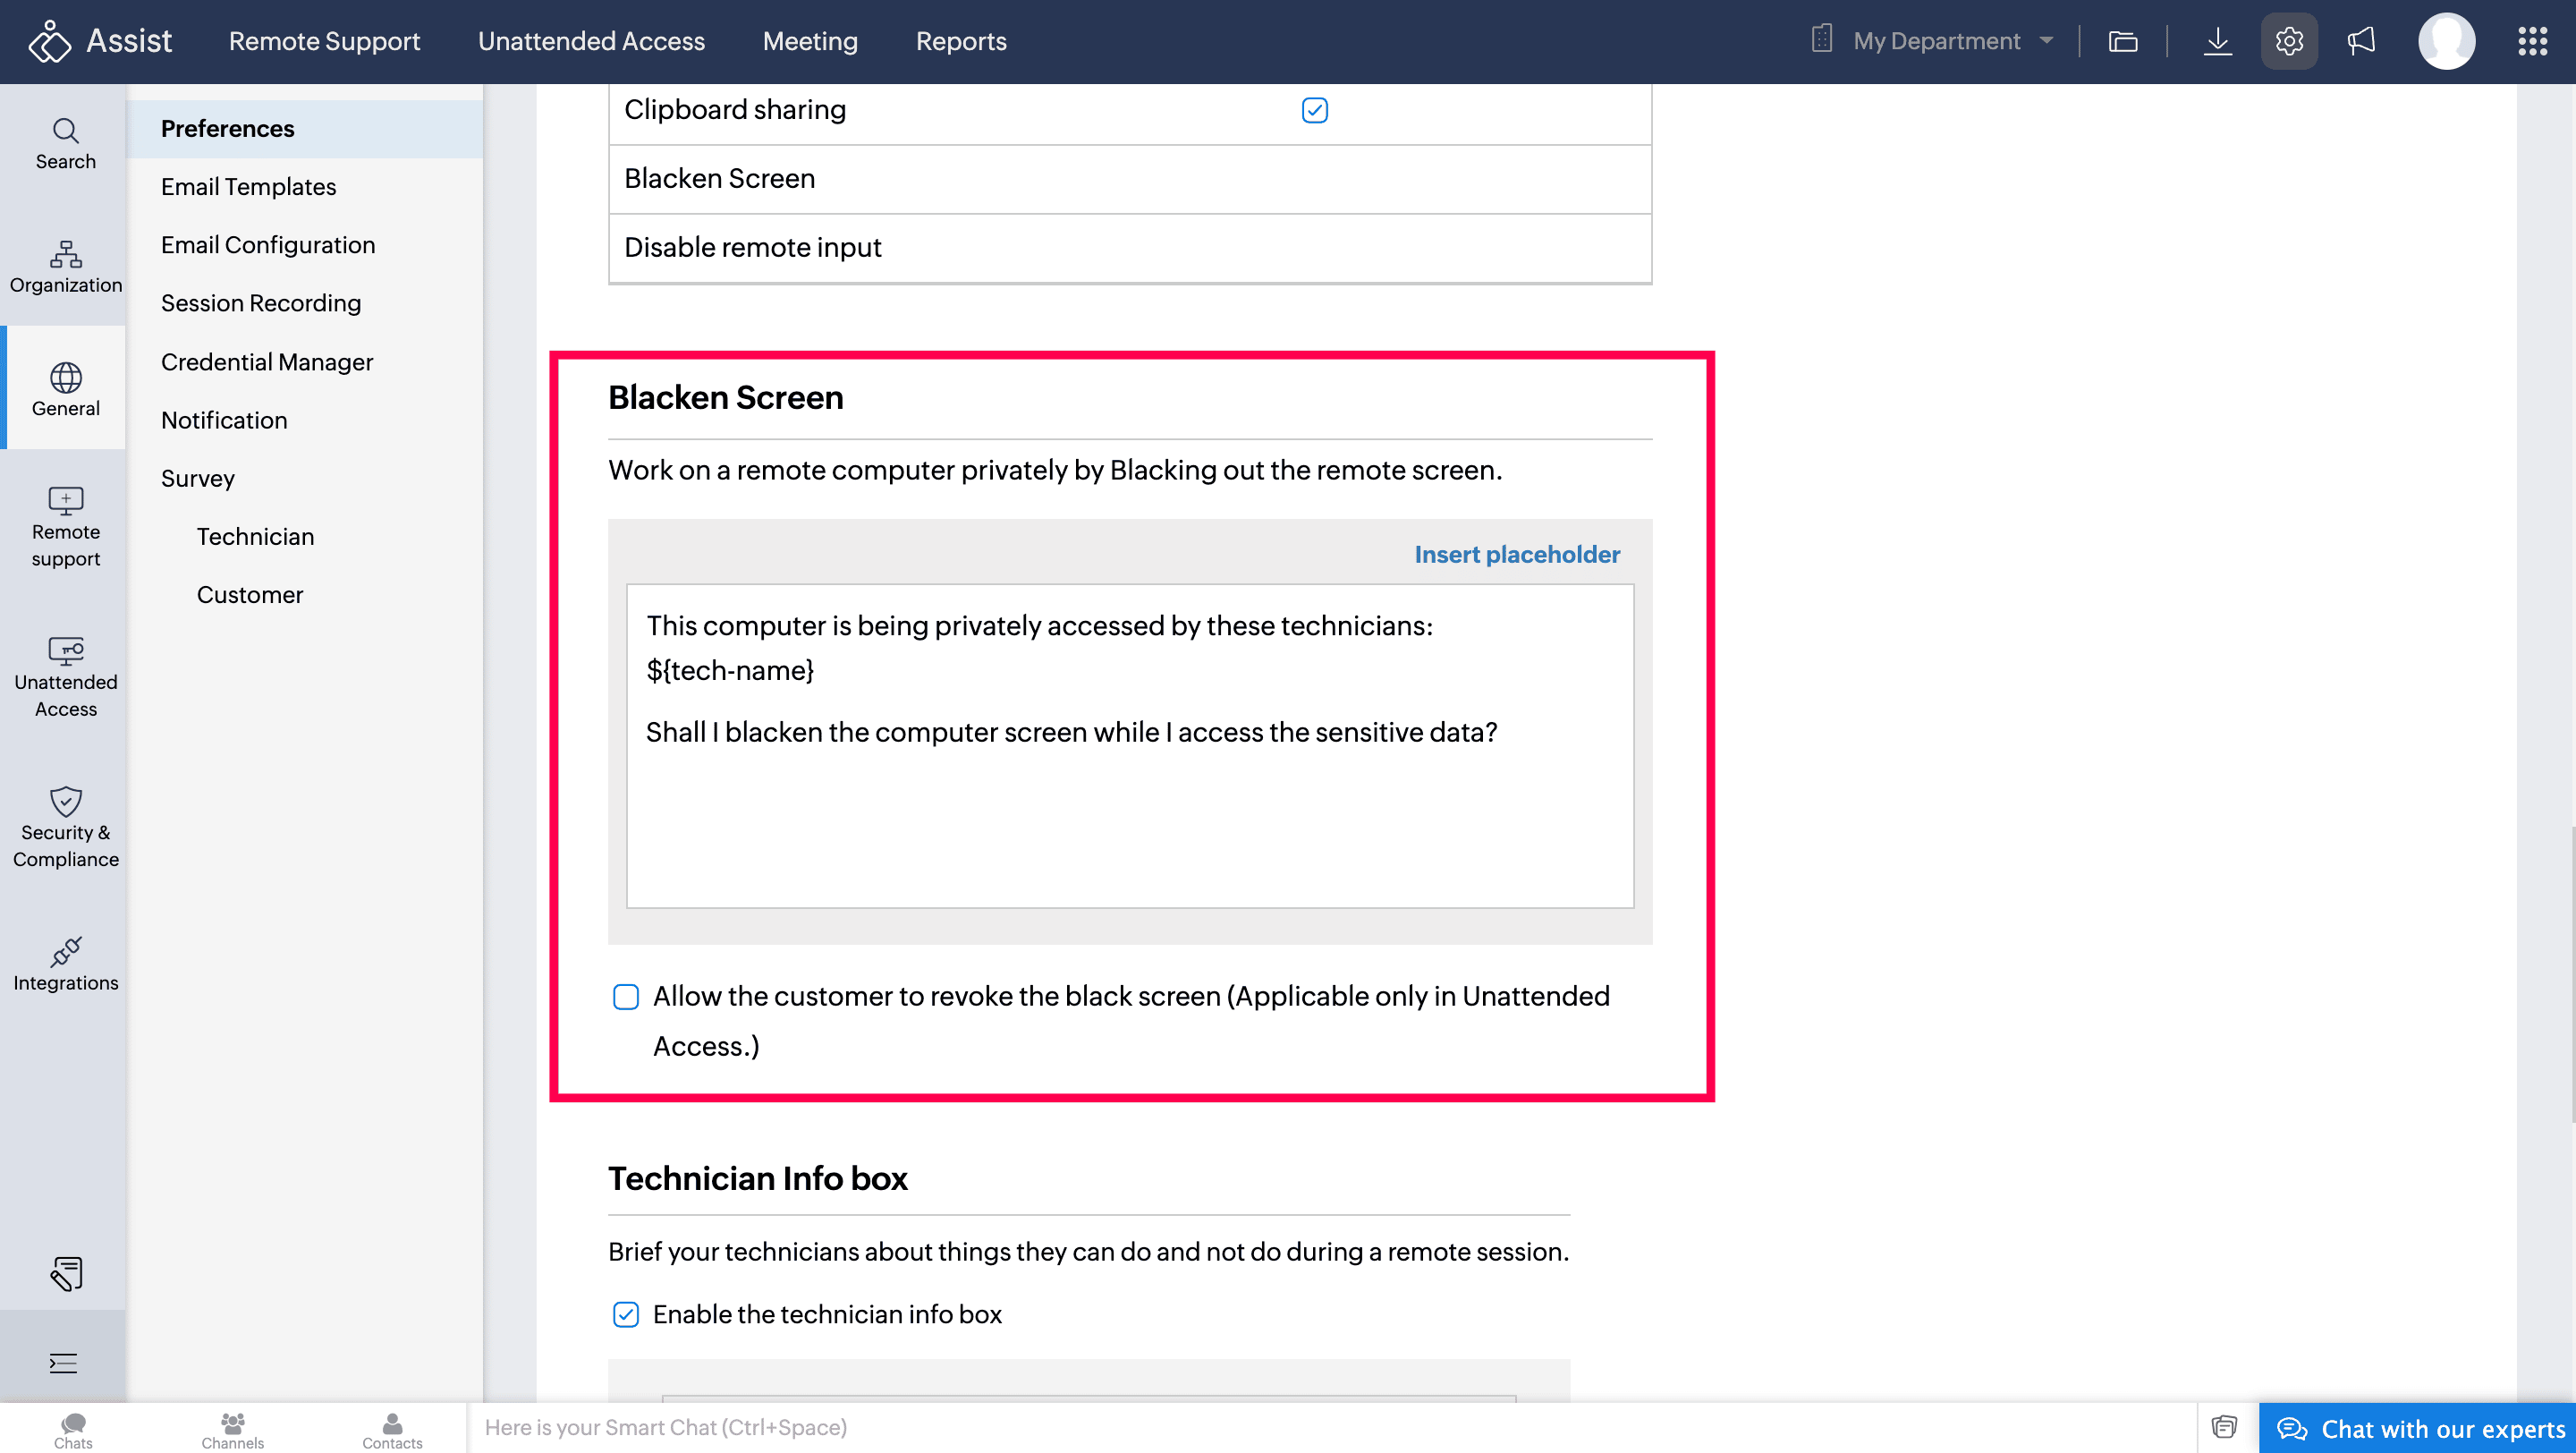
Task: Open Survey section in preferences list
Action: [198, 478]
